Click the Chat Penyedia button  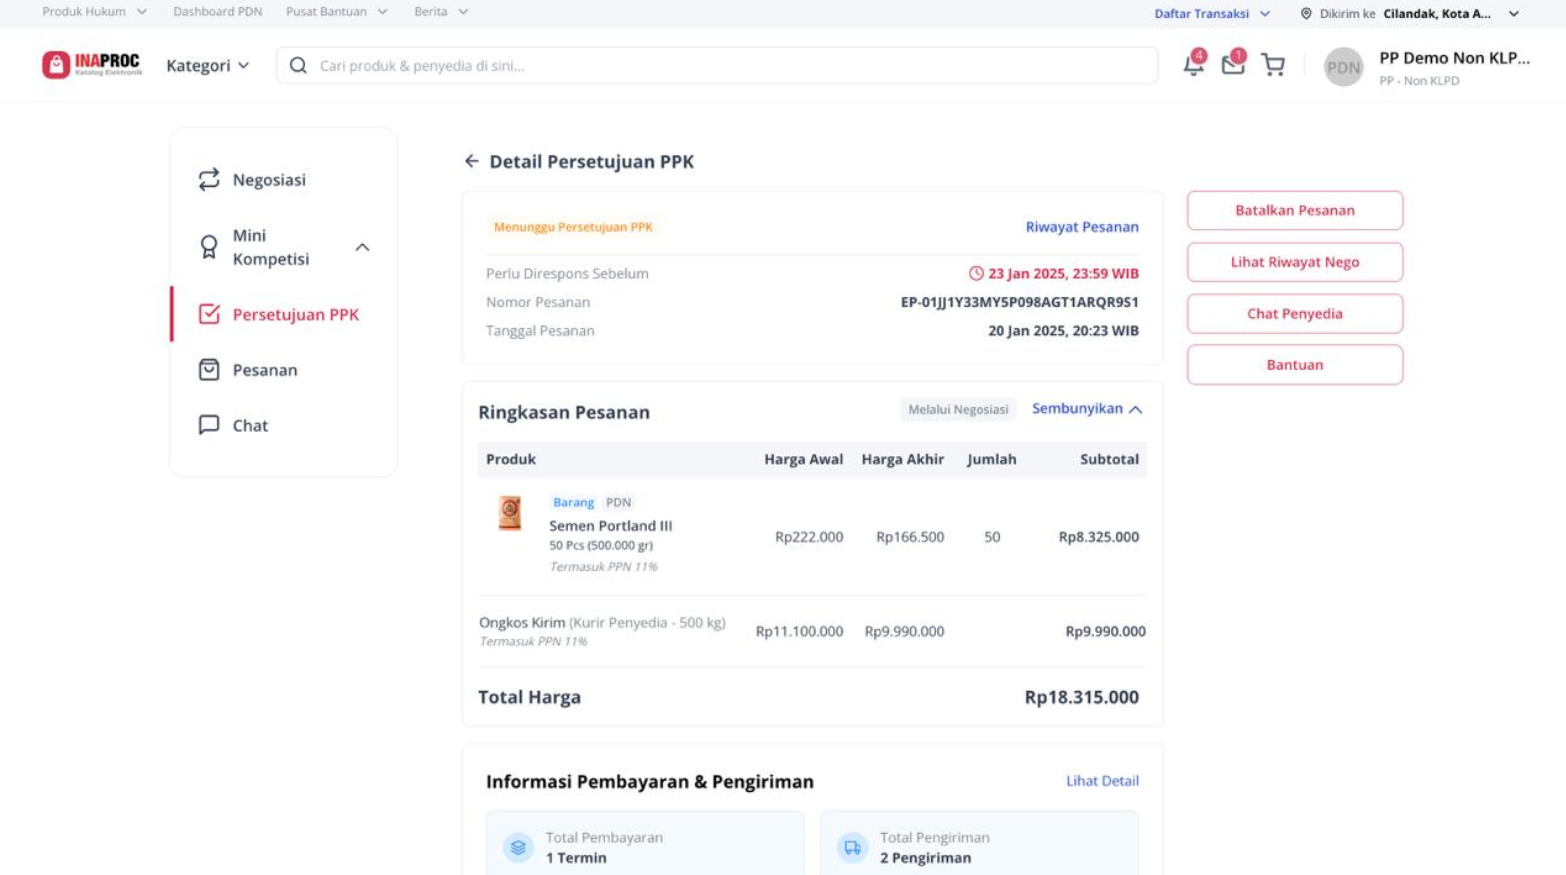click(x=1294, y=314)
